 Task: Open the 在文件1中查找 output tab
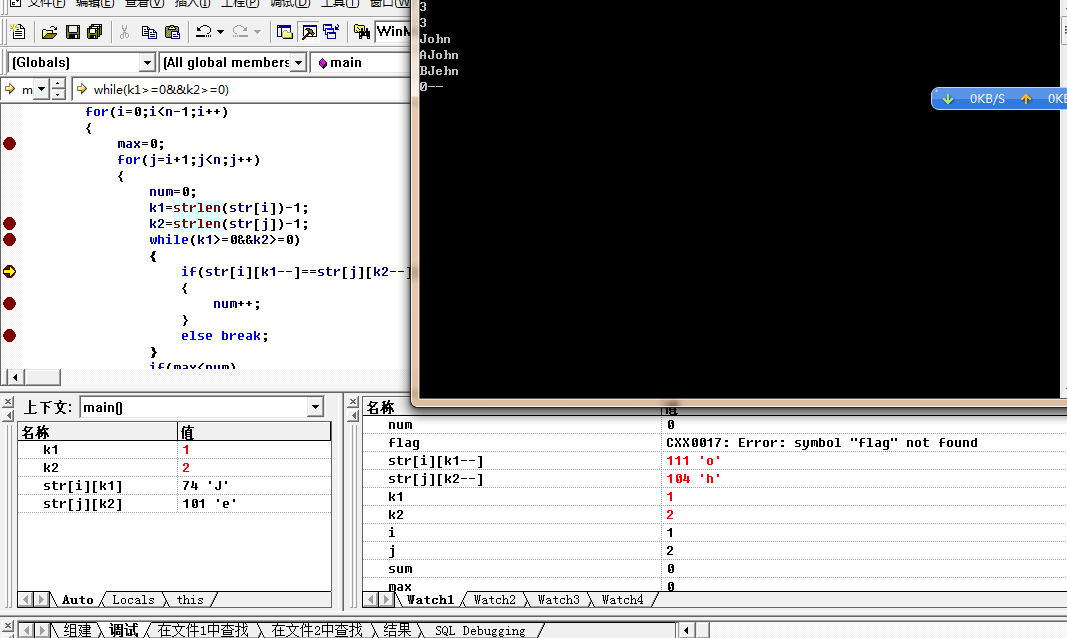tap(203, 631)
